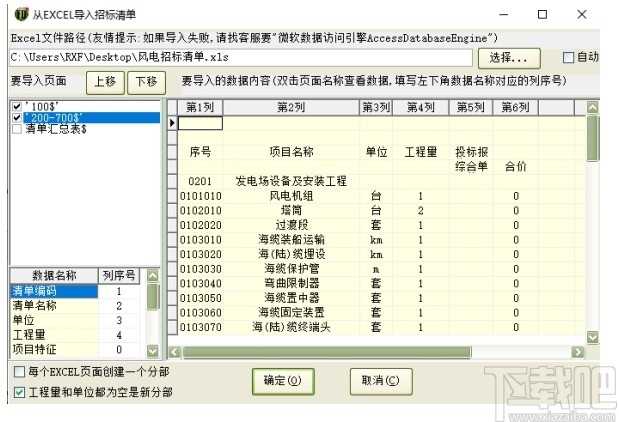The width and height of the screenshot is (619, 422).
Task: Click up arrow of data-name list scrollbar
Action: (153, 275)
